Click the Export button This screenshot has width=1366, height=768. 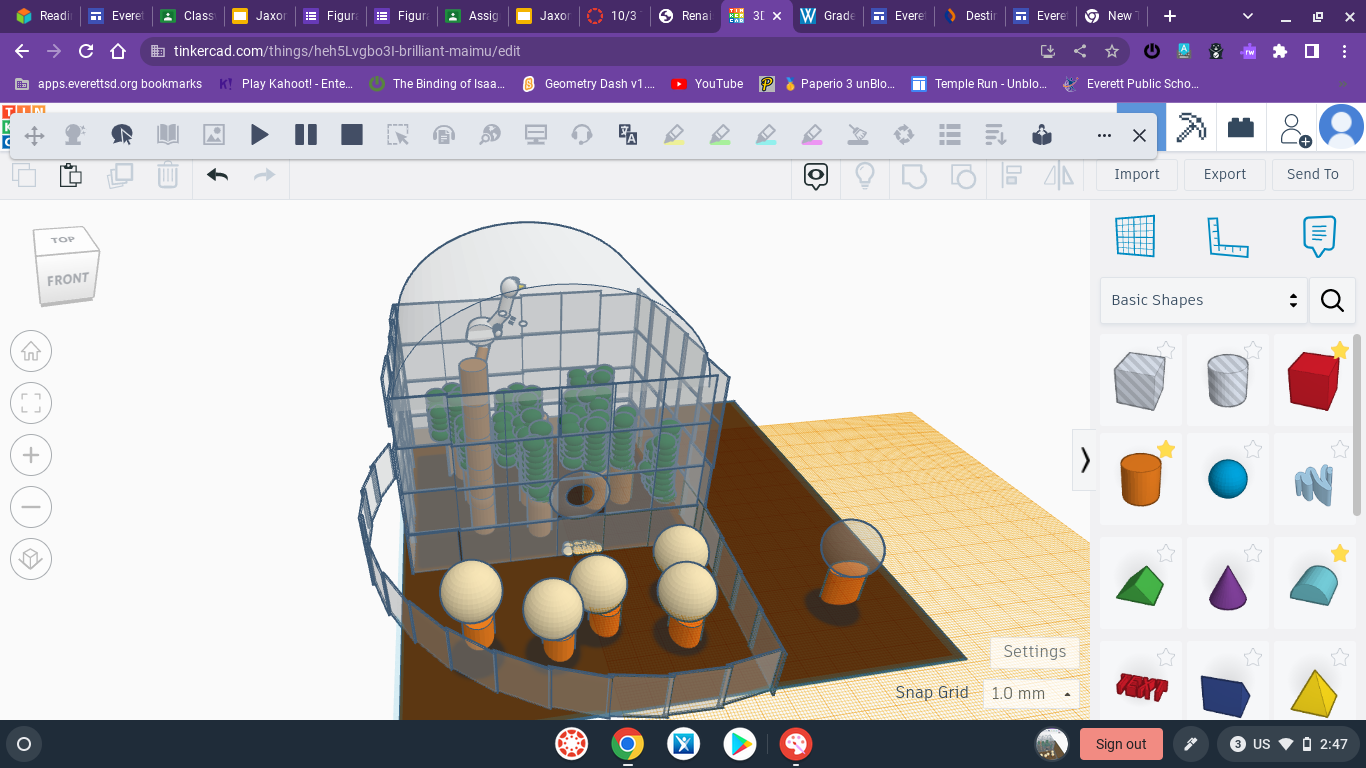tap(1224, 174)
